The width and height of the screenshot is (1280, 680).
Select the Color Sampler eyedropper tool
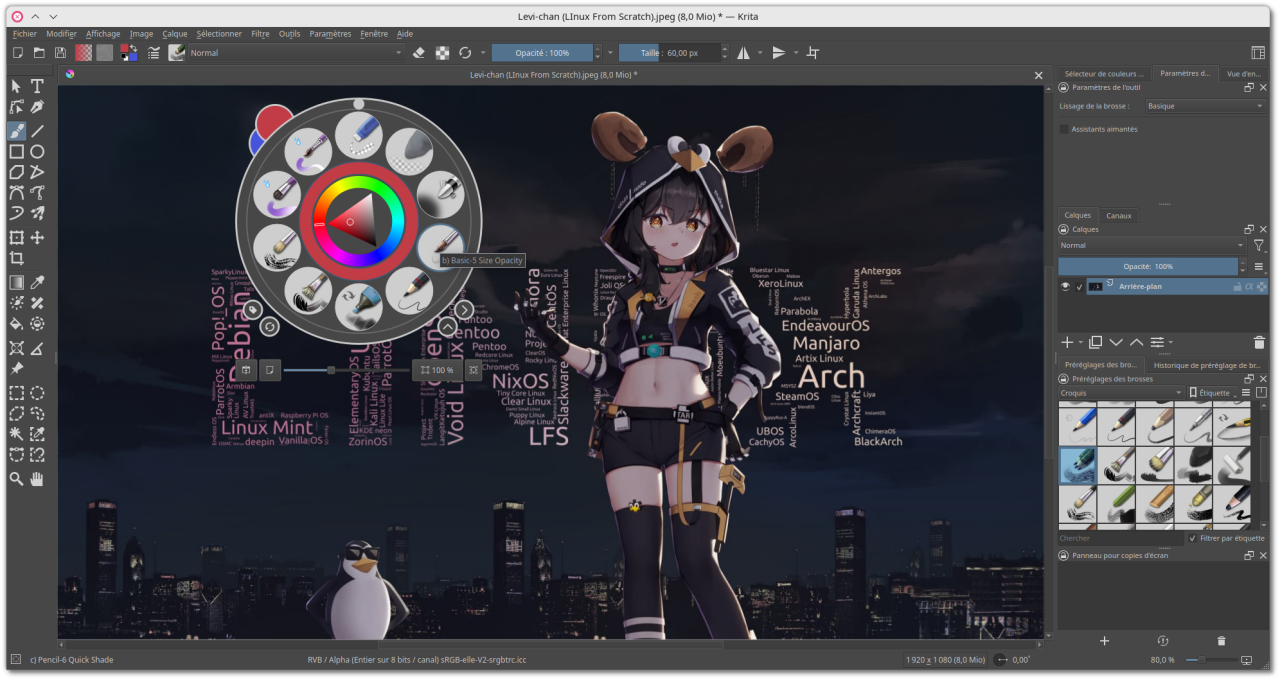[x=37, y=283]
